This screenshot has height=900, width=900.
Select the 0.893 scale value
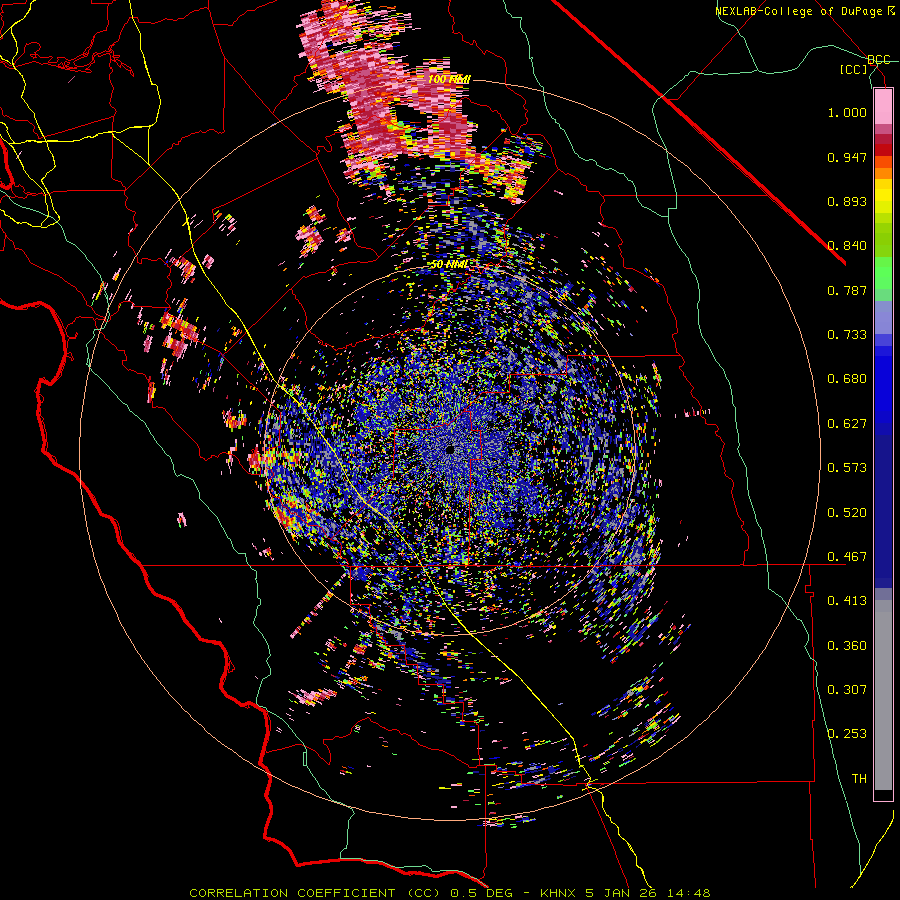tap(847, 201)
